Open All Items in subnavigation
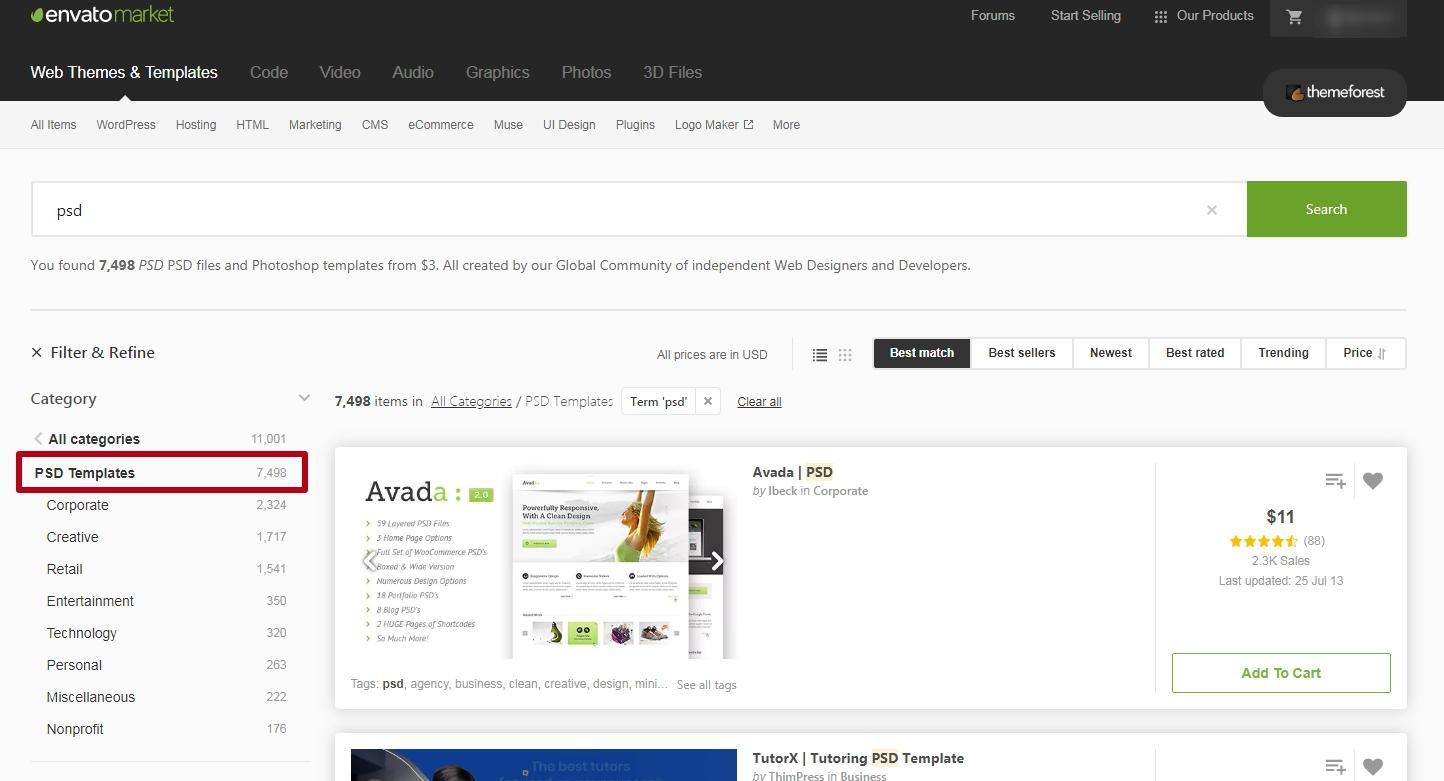This screenshot has width=1444, height=781. click(x=53, y=125)
